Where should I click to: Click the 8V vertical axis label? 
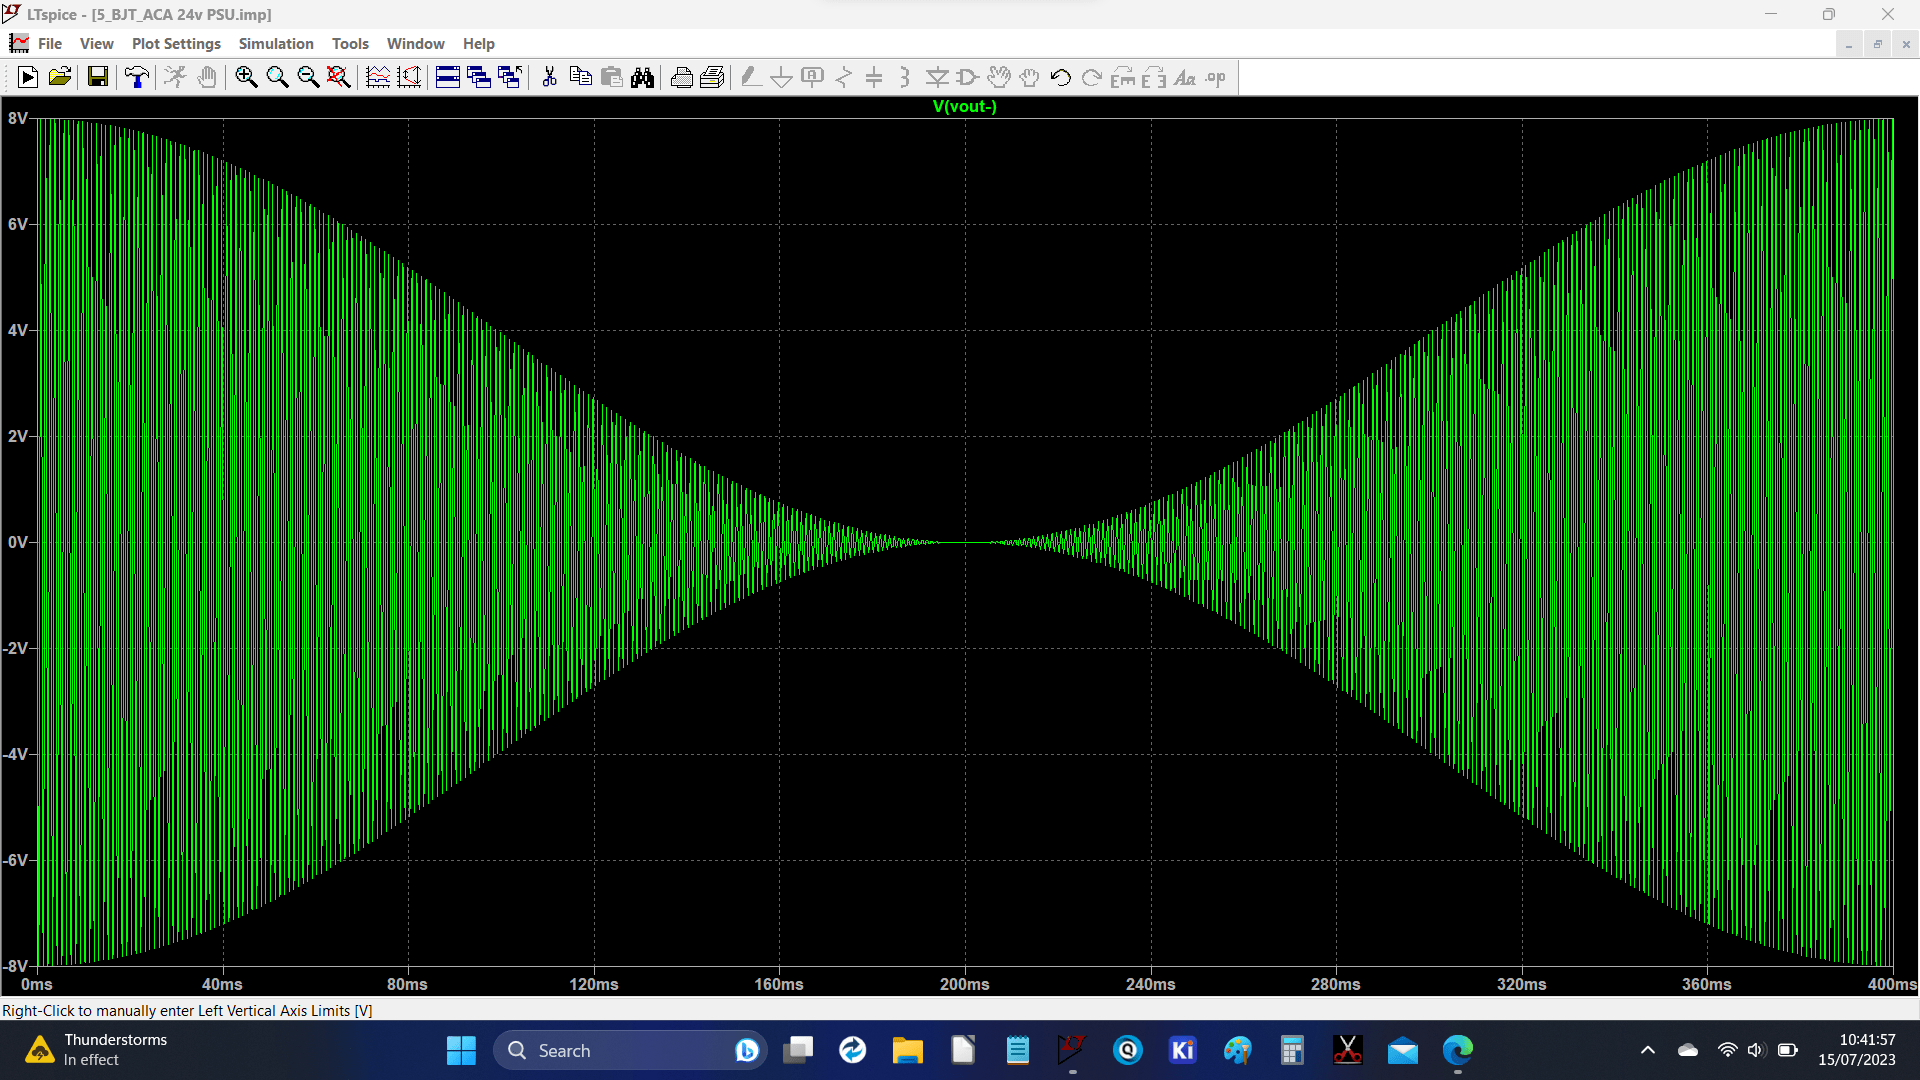17,118
